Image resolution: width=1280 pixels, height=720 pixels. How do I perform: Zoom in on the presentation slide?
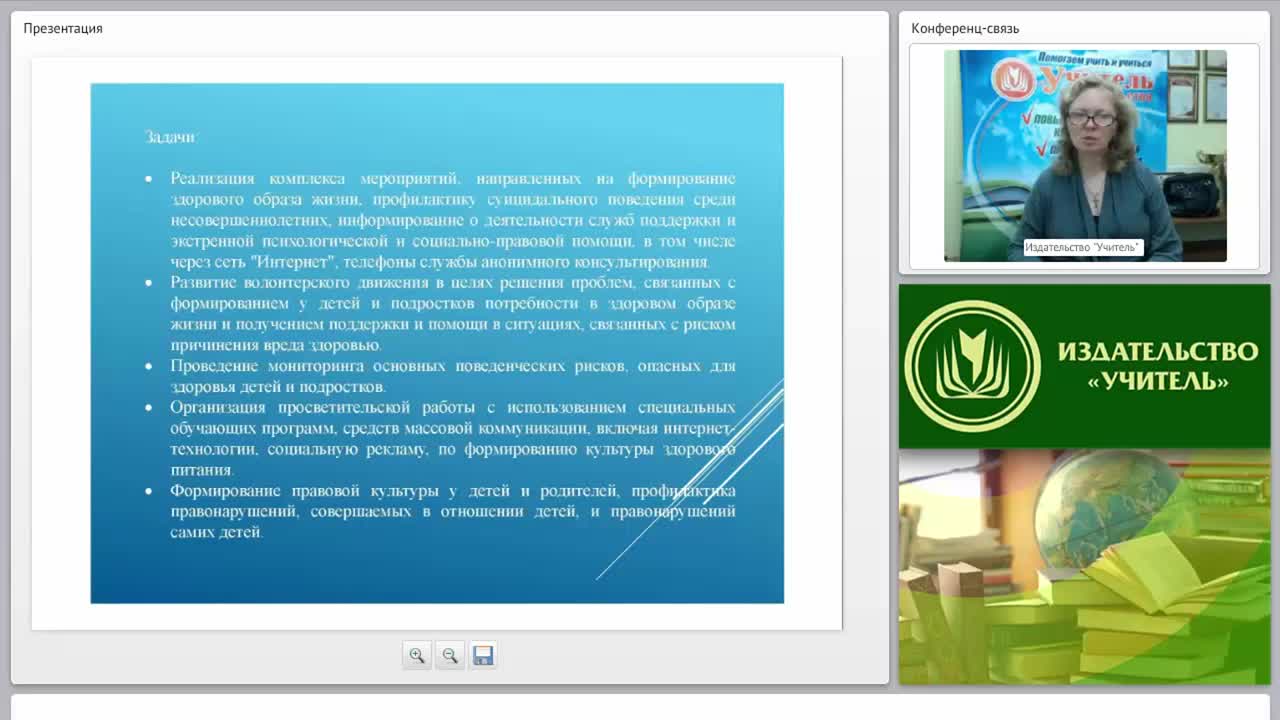coord(417,655)
